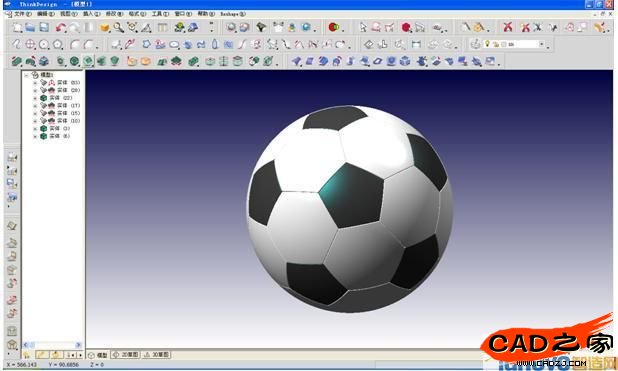Click the triangle measure tool icon
Viewport: 618px width, 371px height.
[x=147, y=27]
